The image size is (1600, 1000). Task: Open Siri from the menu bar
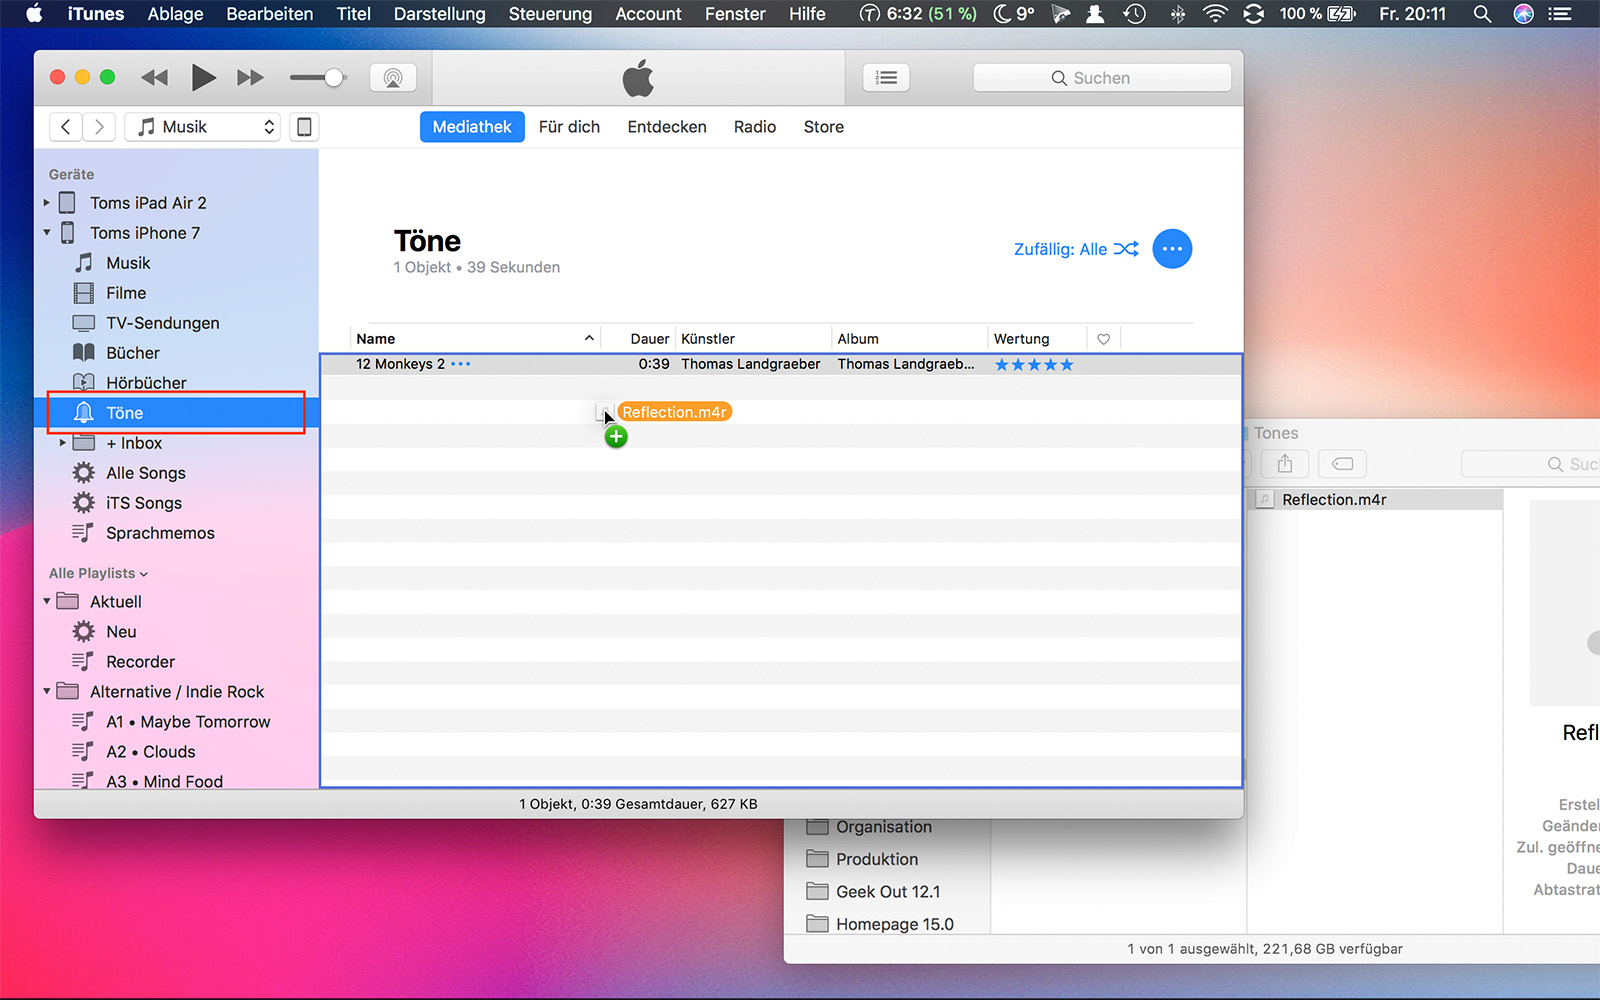click(x=1523, y=14)
